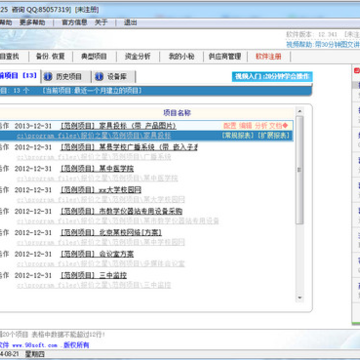
Task: Click the path ending 范例项目\某大学校园网
Action: pyautogui.click(x=101, y=200)
